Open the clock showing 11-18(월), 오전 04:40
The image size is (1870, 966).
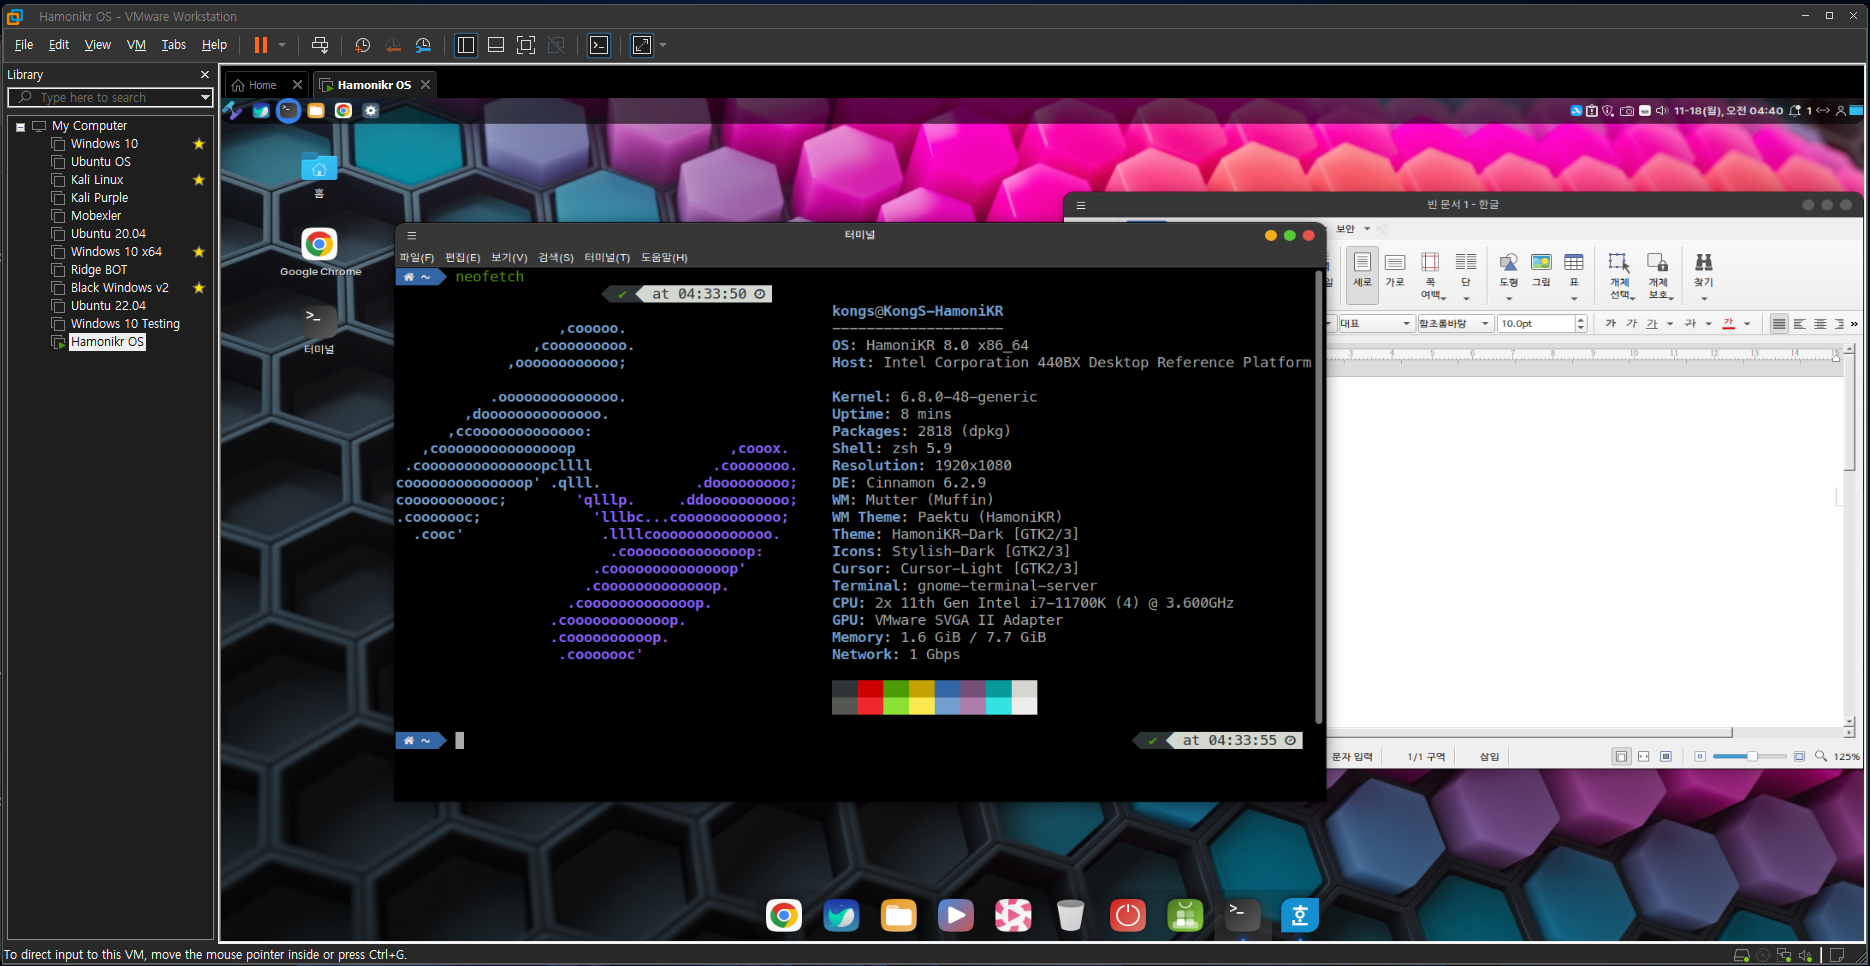(x=1728, y=111)
